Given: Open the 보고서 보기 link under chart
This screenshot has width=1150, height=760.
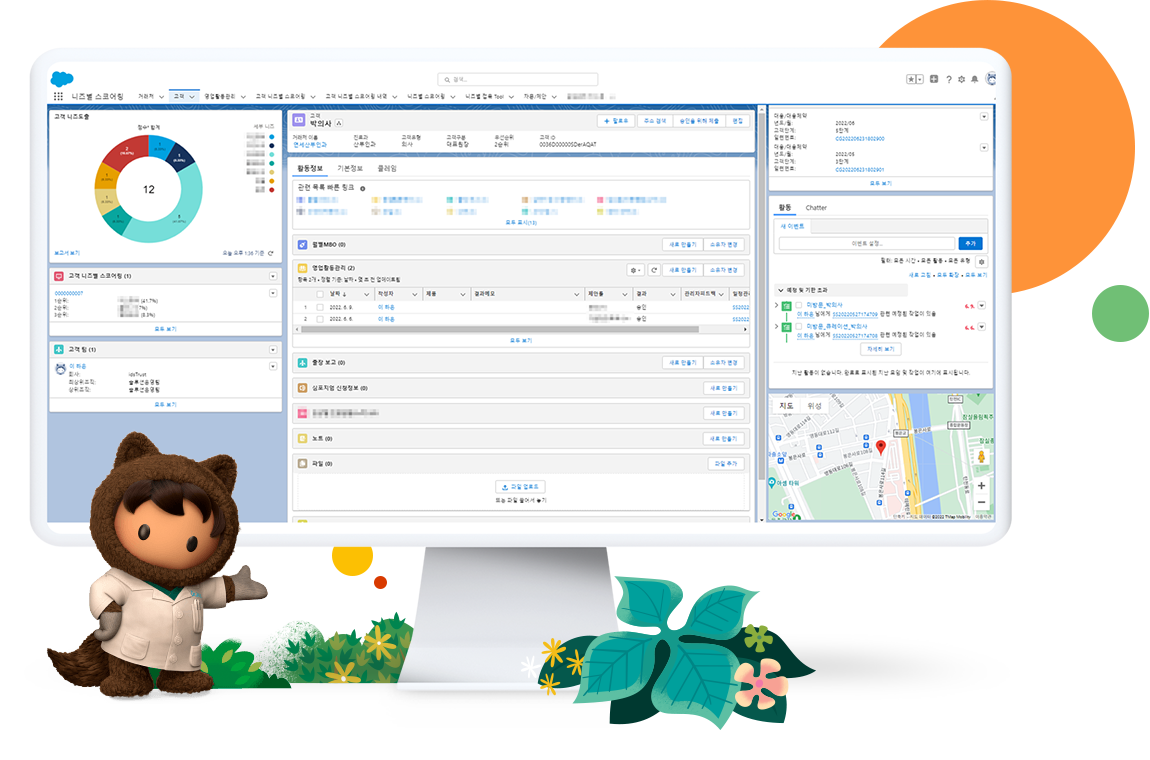Looking at the screenshot, I should click(x=67, y=253).
